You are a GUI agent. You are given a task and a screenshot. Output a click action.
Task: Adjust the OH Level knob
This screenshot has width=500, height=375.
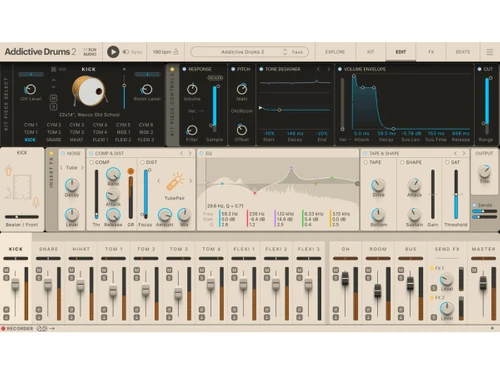pyautogui.click(x=31, y=89)
